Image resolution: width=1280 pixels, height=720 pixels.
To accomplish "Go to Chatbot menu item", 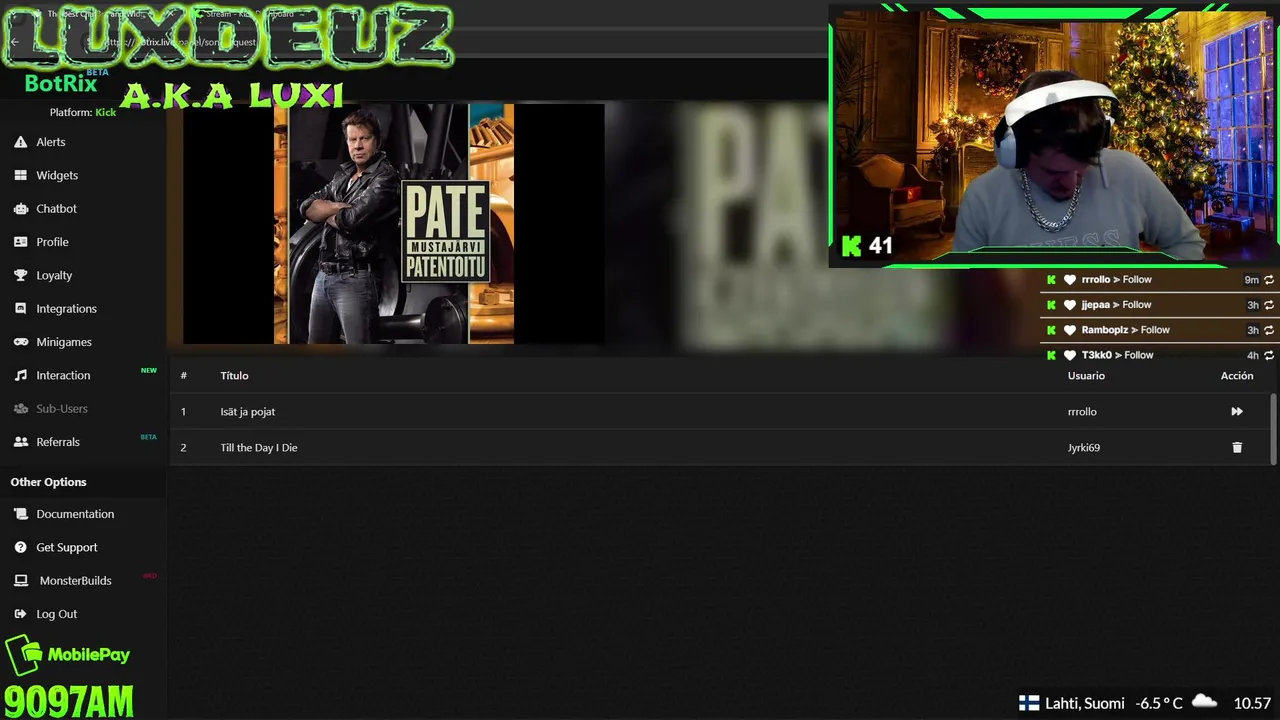I will pyautogui.click(x=56, y=208).
